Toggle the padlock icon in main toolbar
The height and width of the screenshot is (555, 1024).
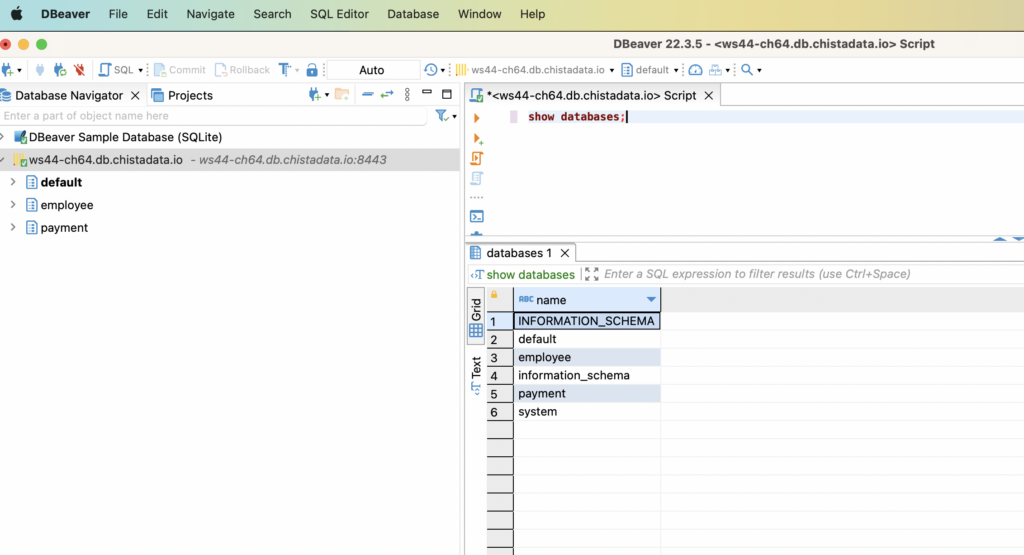click(x=312, y=70)
